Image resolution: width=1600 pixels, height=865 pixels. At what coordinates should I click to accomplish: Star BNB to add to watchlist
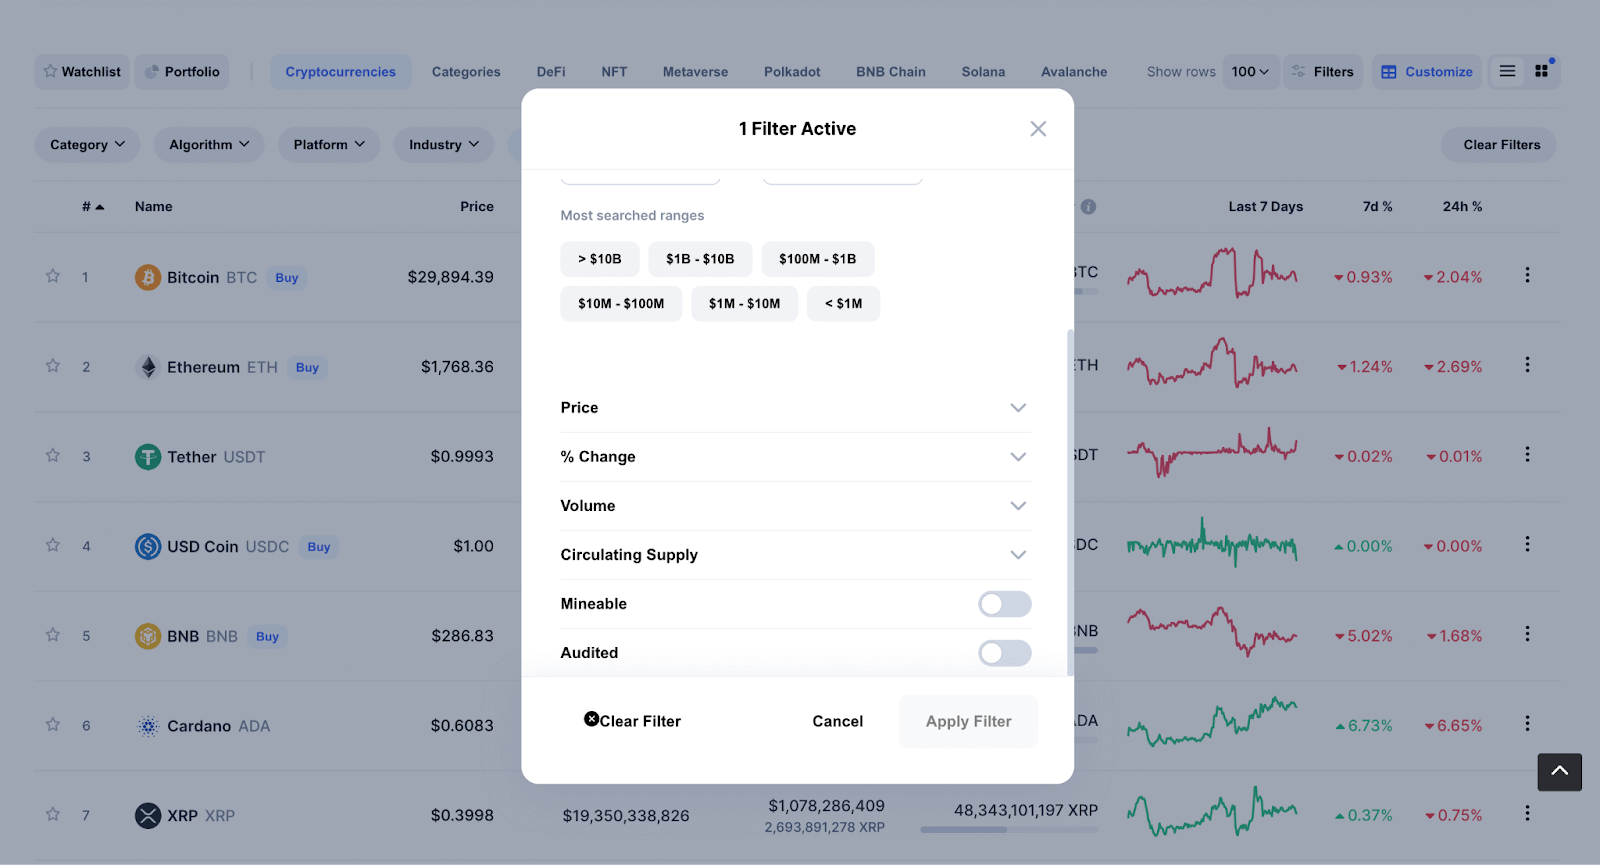click(53, 635)
